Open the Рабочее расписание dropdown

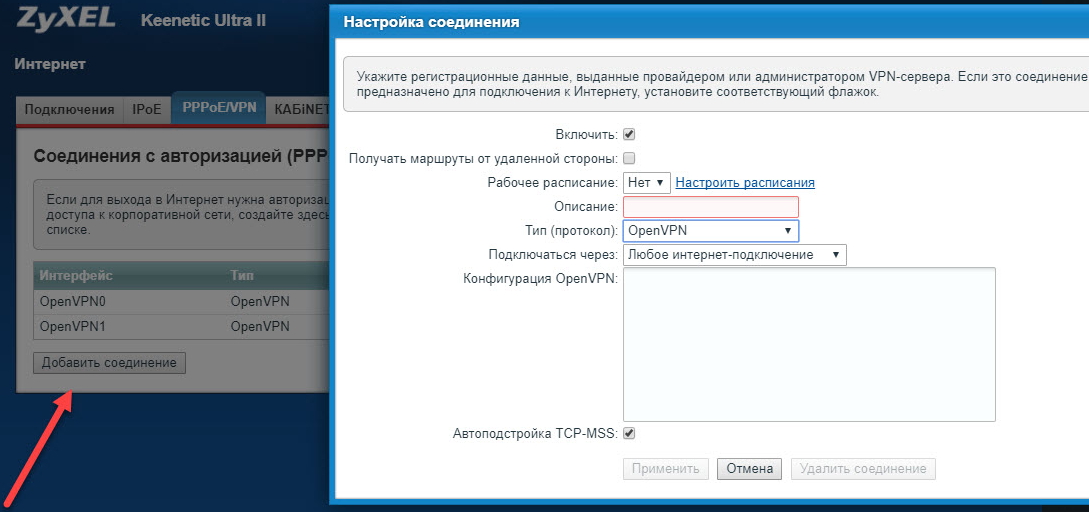[646, 183]
